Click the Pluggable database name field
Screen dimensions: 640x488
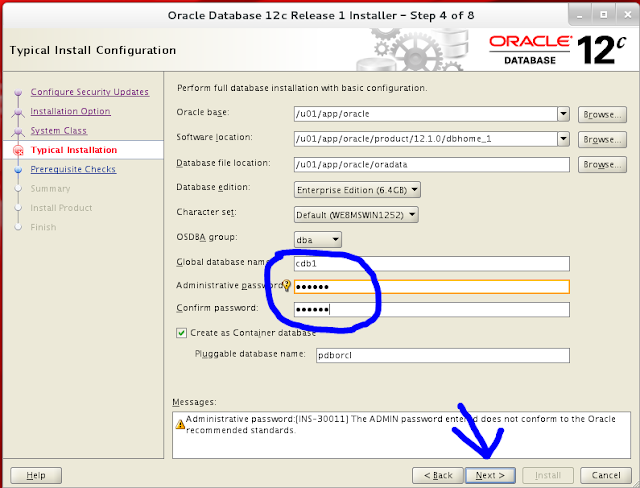click(x=443, y=355)
